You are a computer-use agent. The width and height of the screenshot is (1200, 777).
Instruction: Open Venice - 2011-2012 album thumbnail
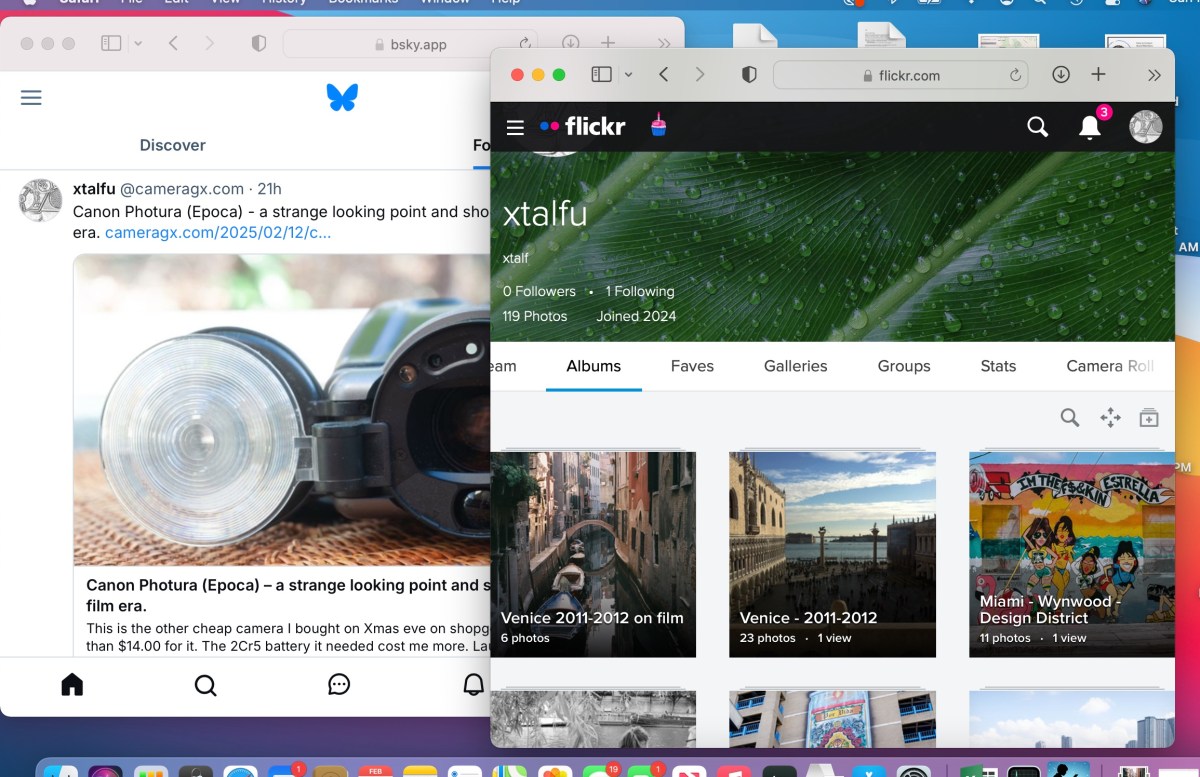tap(832, 553)
